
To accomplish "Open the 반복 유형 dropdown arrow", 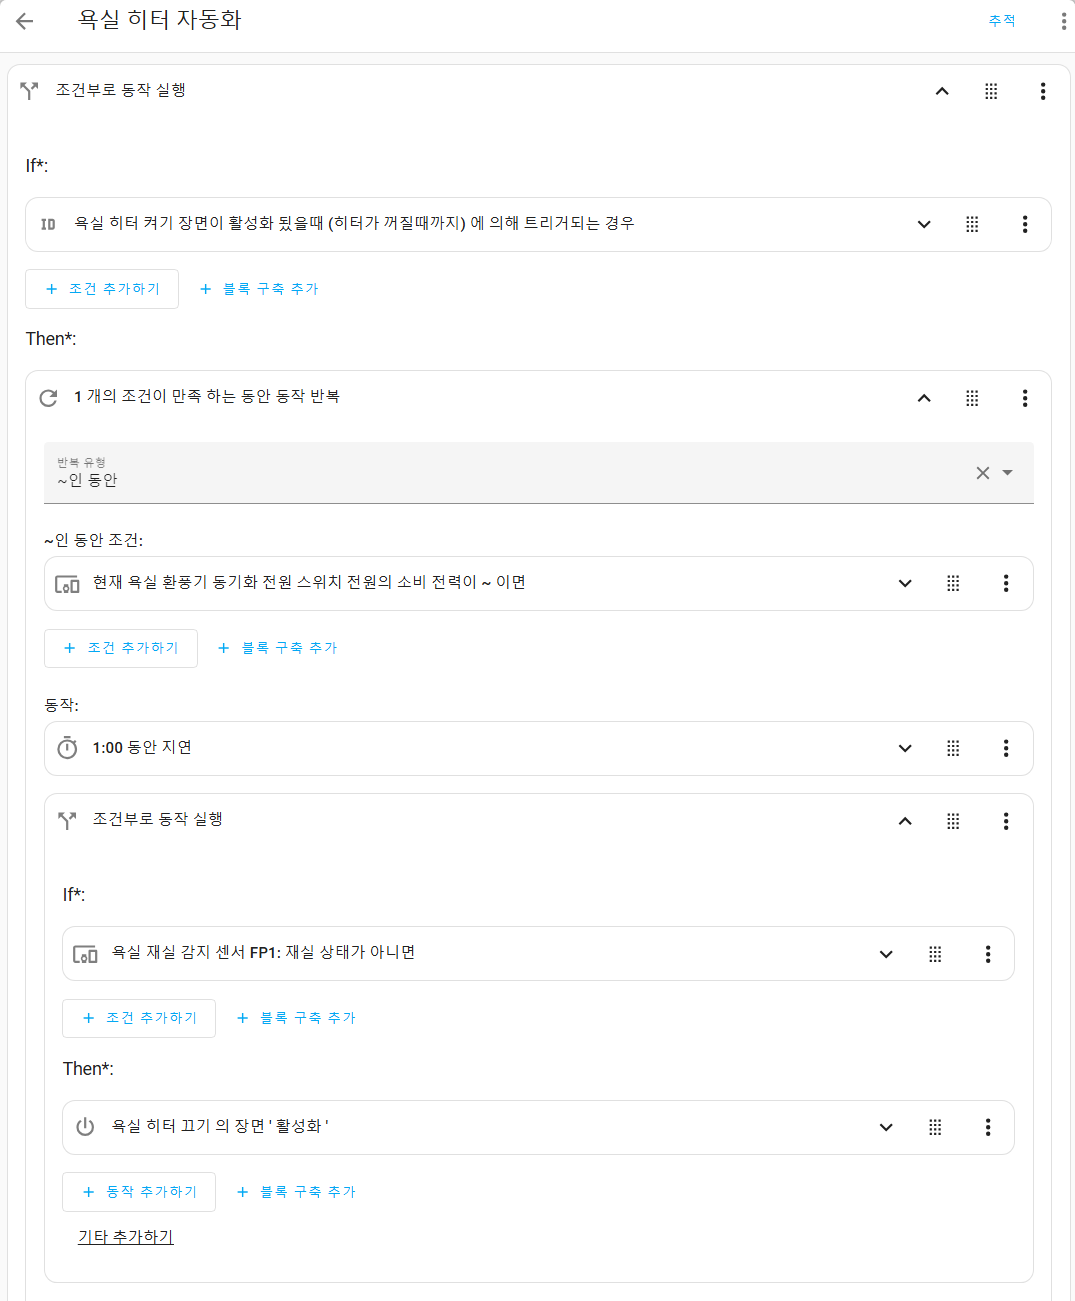I will (x=1008, y=473).
